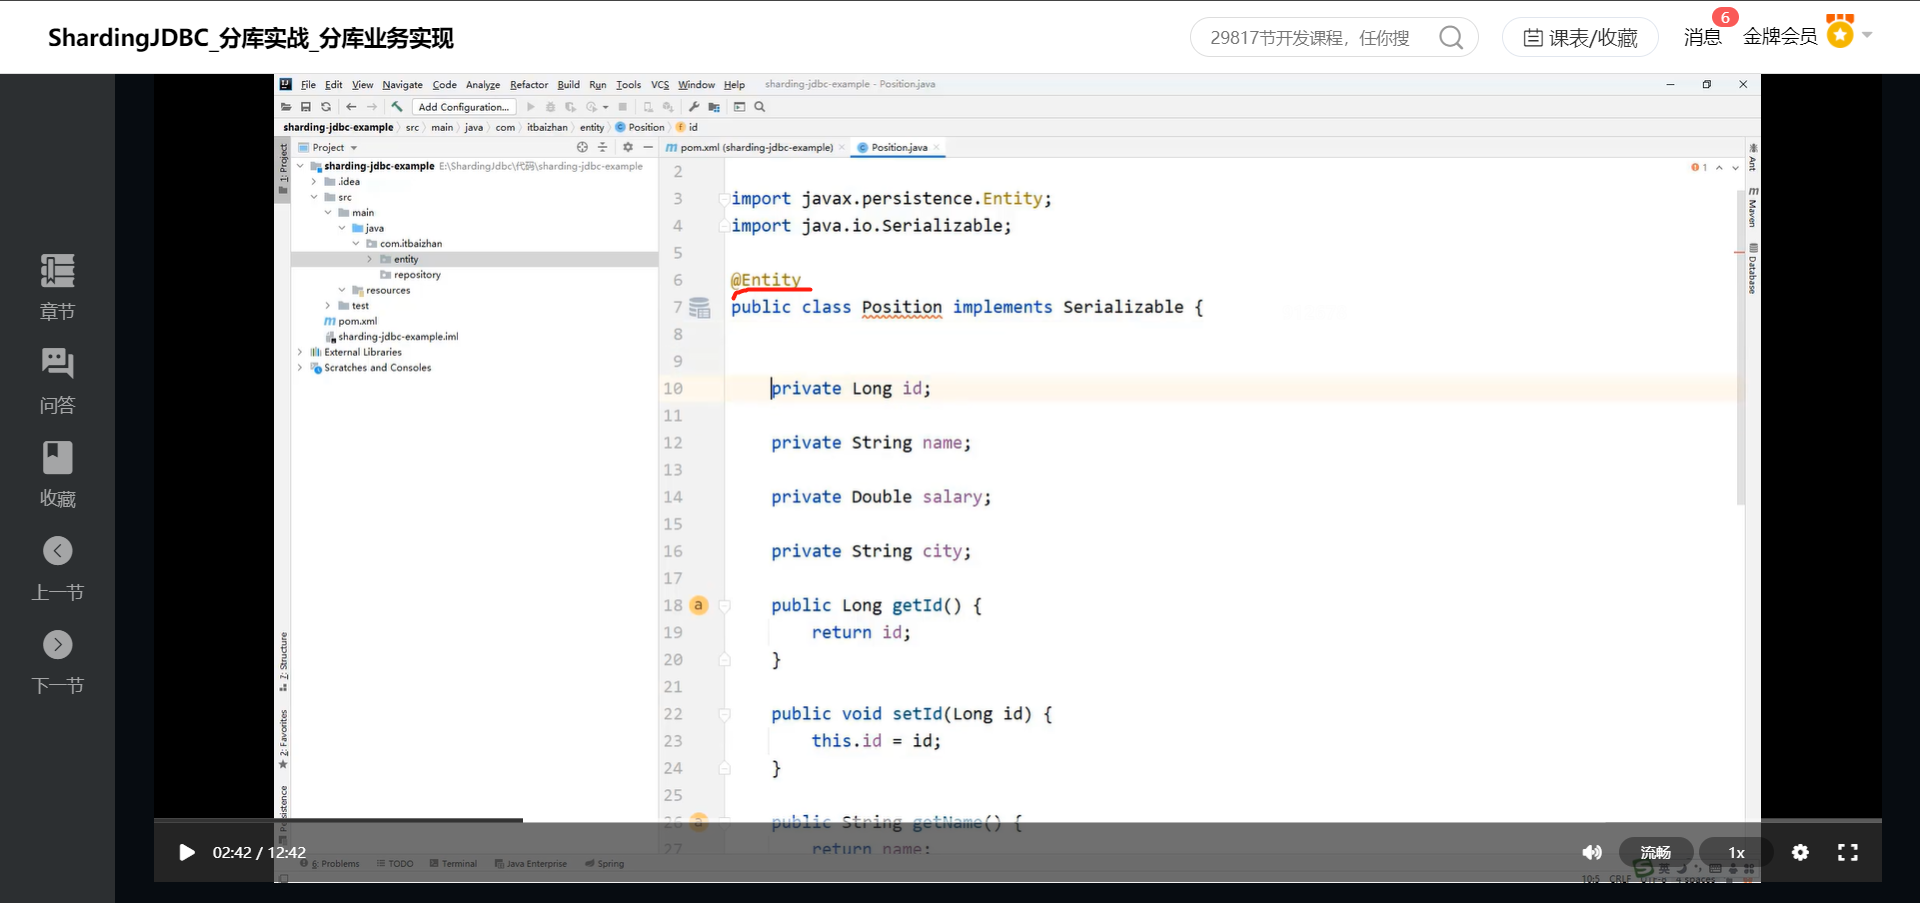The width and height of the screenshot is (1920, 903).
Task: Switch to pom.xml editor tab
Action: coord(756,147)
